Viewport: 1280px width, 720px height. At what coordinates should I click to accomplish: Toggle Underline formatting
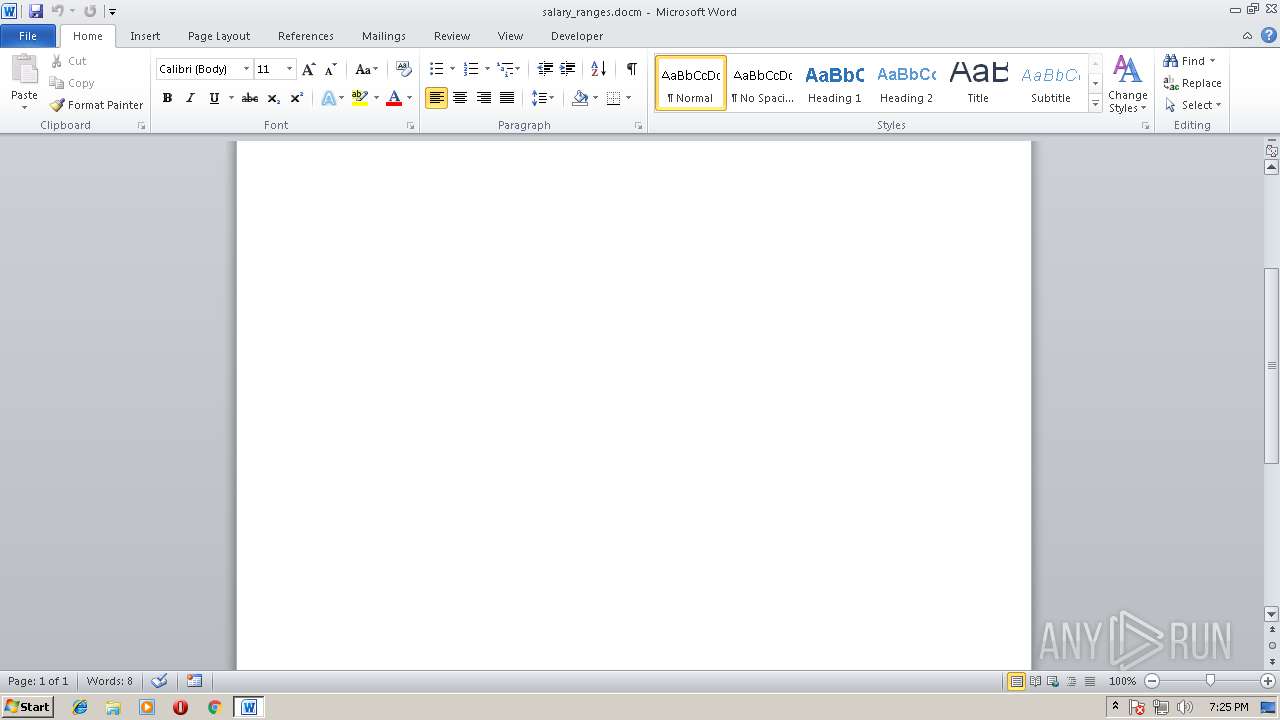point(214,98)
